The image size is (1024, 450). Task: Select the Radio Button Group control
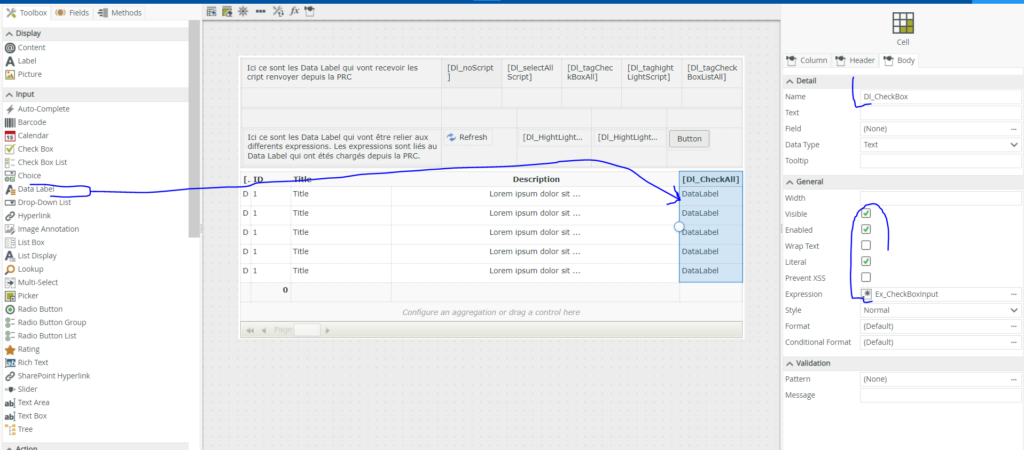pos(45,323)
